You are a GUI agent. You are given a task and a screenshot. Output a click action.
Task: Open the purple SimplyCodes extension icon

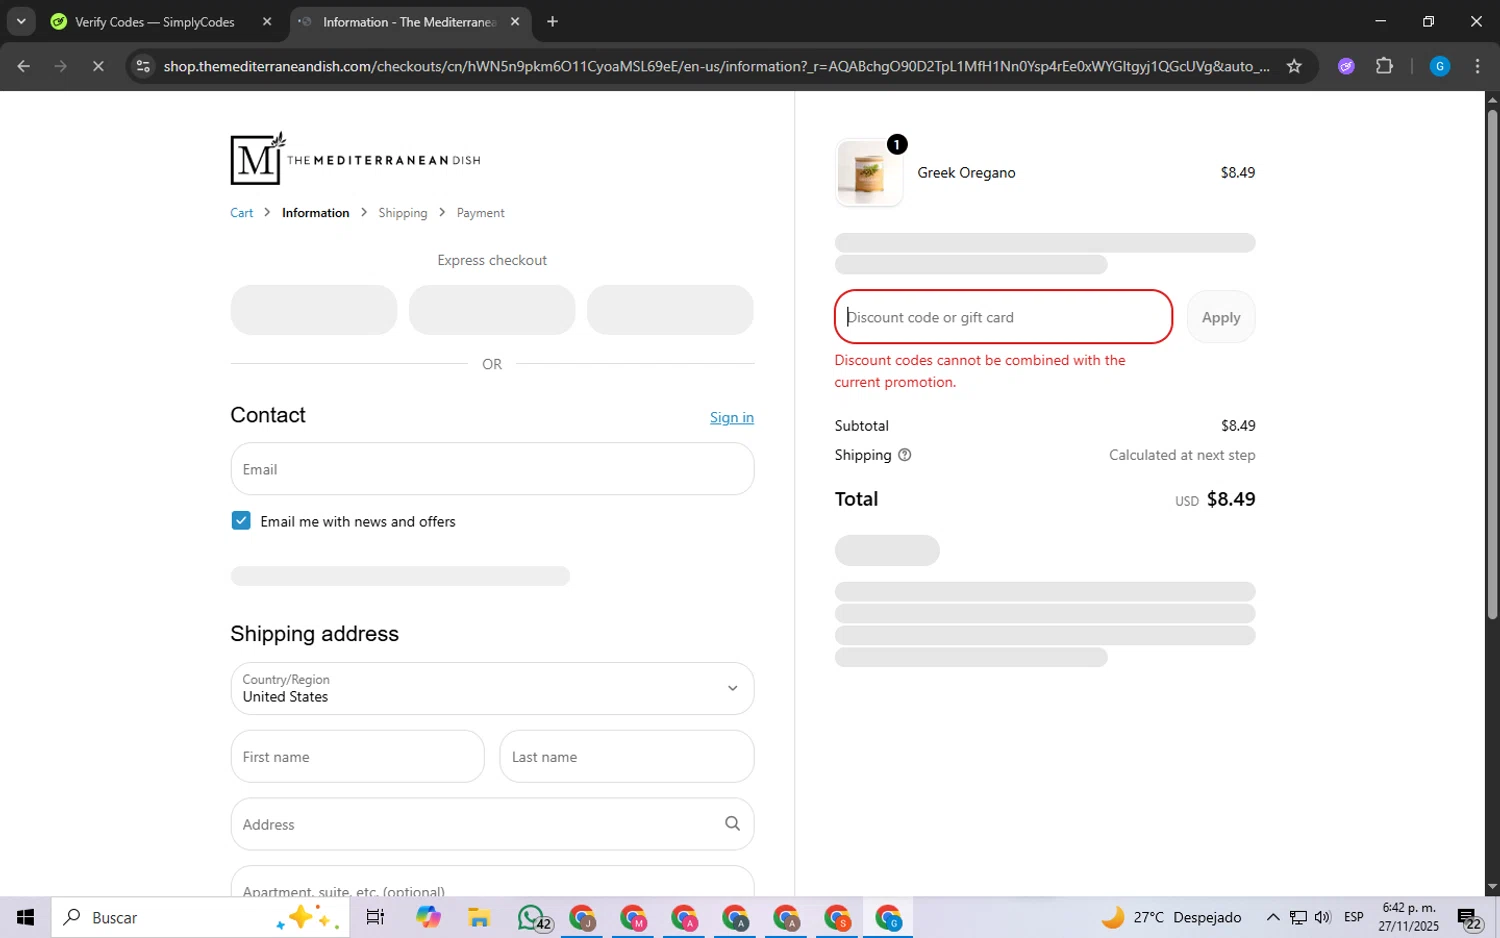tap(1346, 66)
